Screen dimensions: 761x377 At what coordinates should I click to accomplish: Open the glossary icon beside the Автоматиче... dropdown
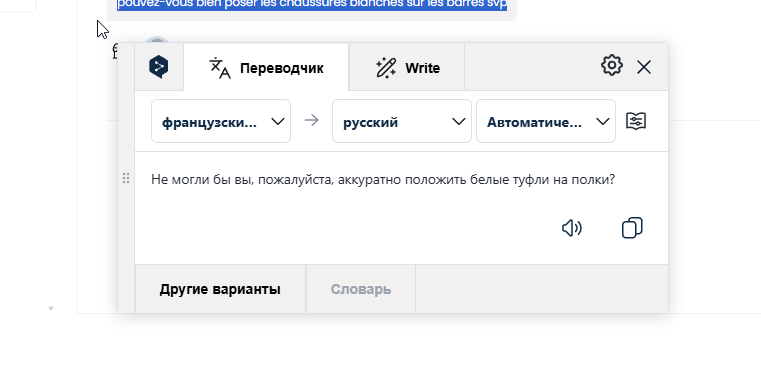pyautogui.click(x=636, y=121)
